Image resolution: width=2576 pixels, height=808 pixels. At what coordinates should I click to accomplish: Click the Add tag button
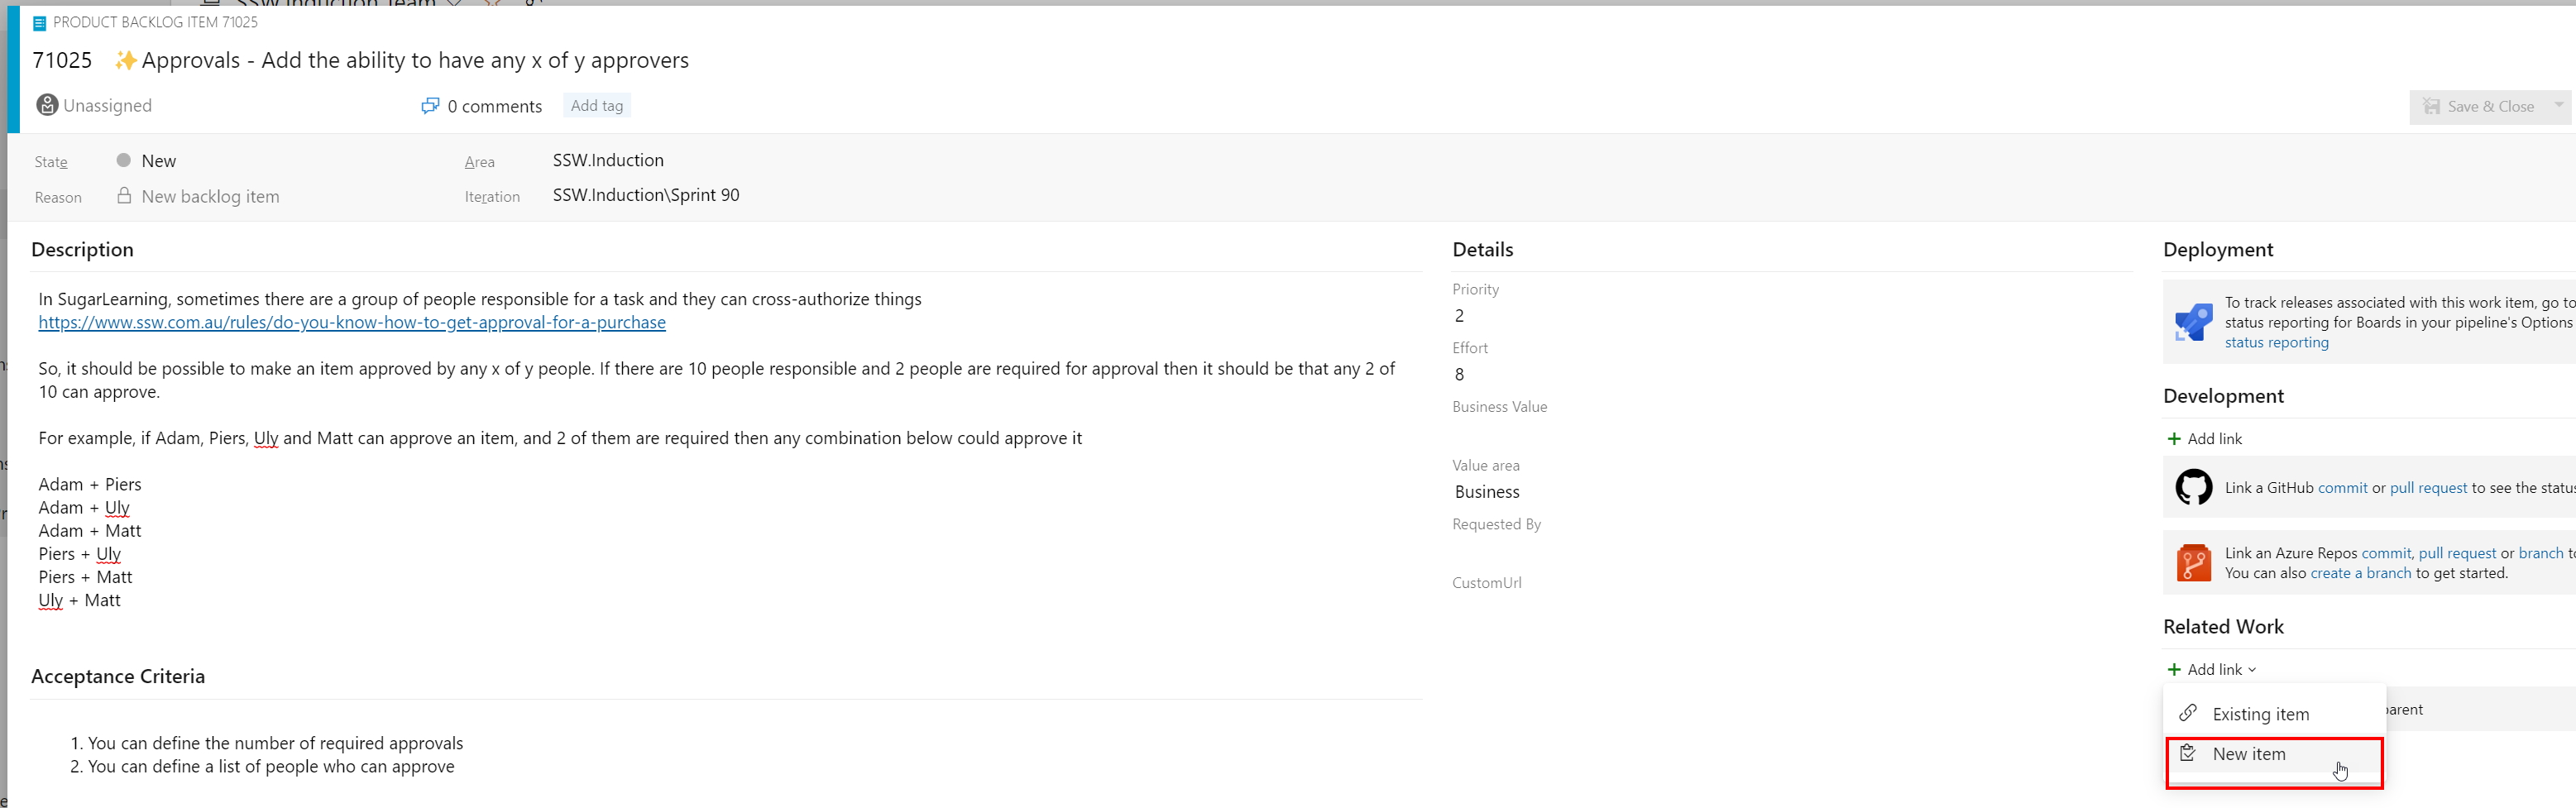click(x=597, y=106)
